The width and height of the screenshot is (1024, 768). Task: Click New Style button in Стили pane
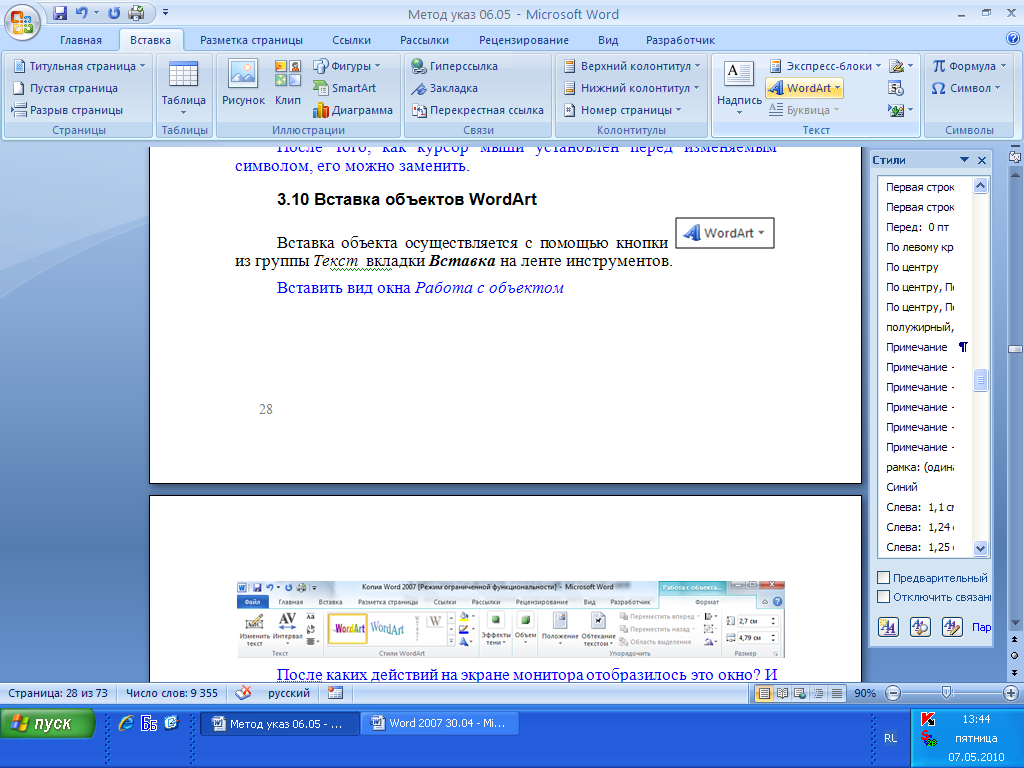click(x=888, y=627)
